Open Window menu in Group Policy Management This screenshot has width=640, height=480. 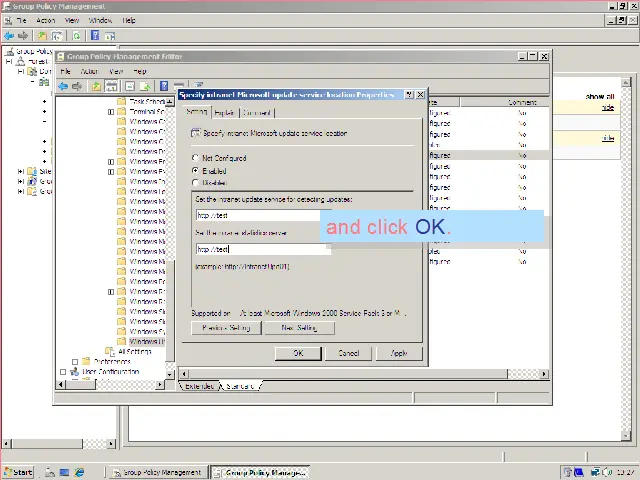point(100,20)
